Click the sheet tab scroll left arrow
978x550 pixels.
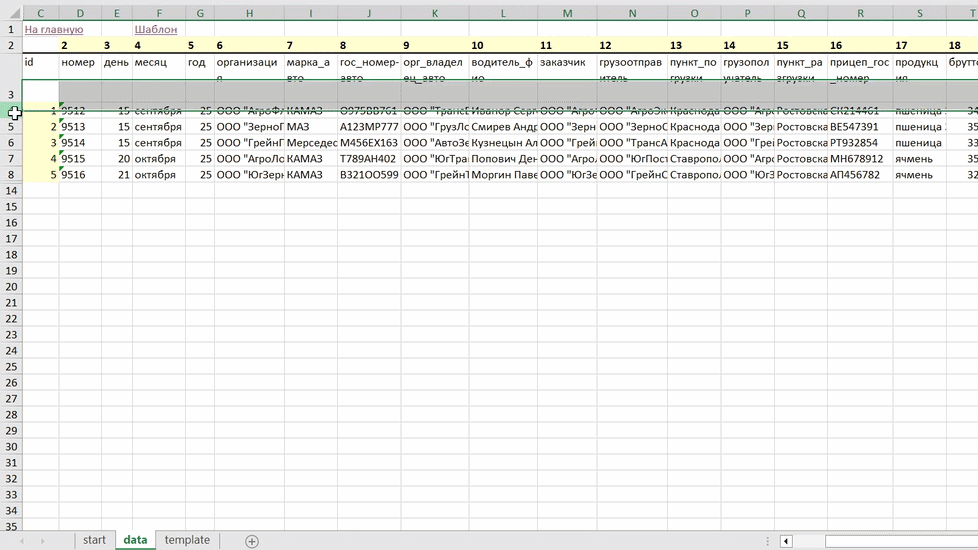click(x=22, y=541)
